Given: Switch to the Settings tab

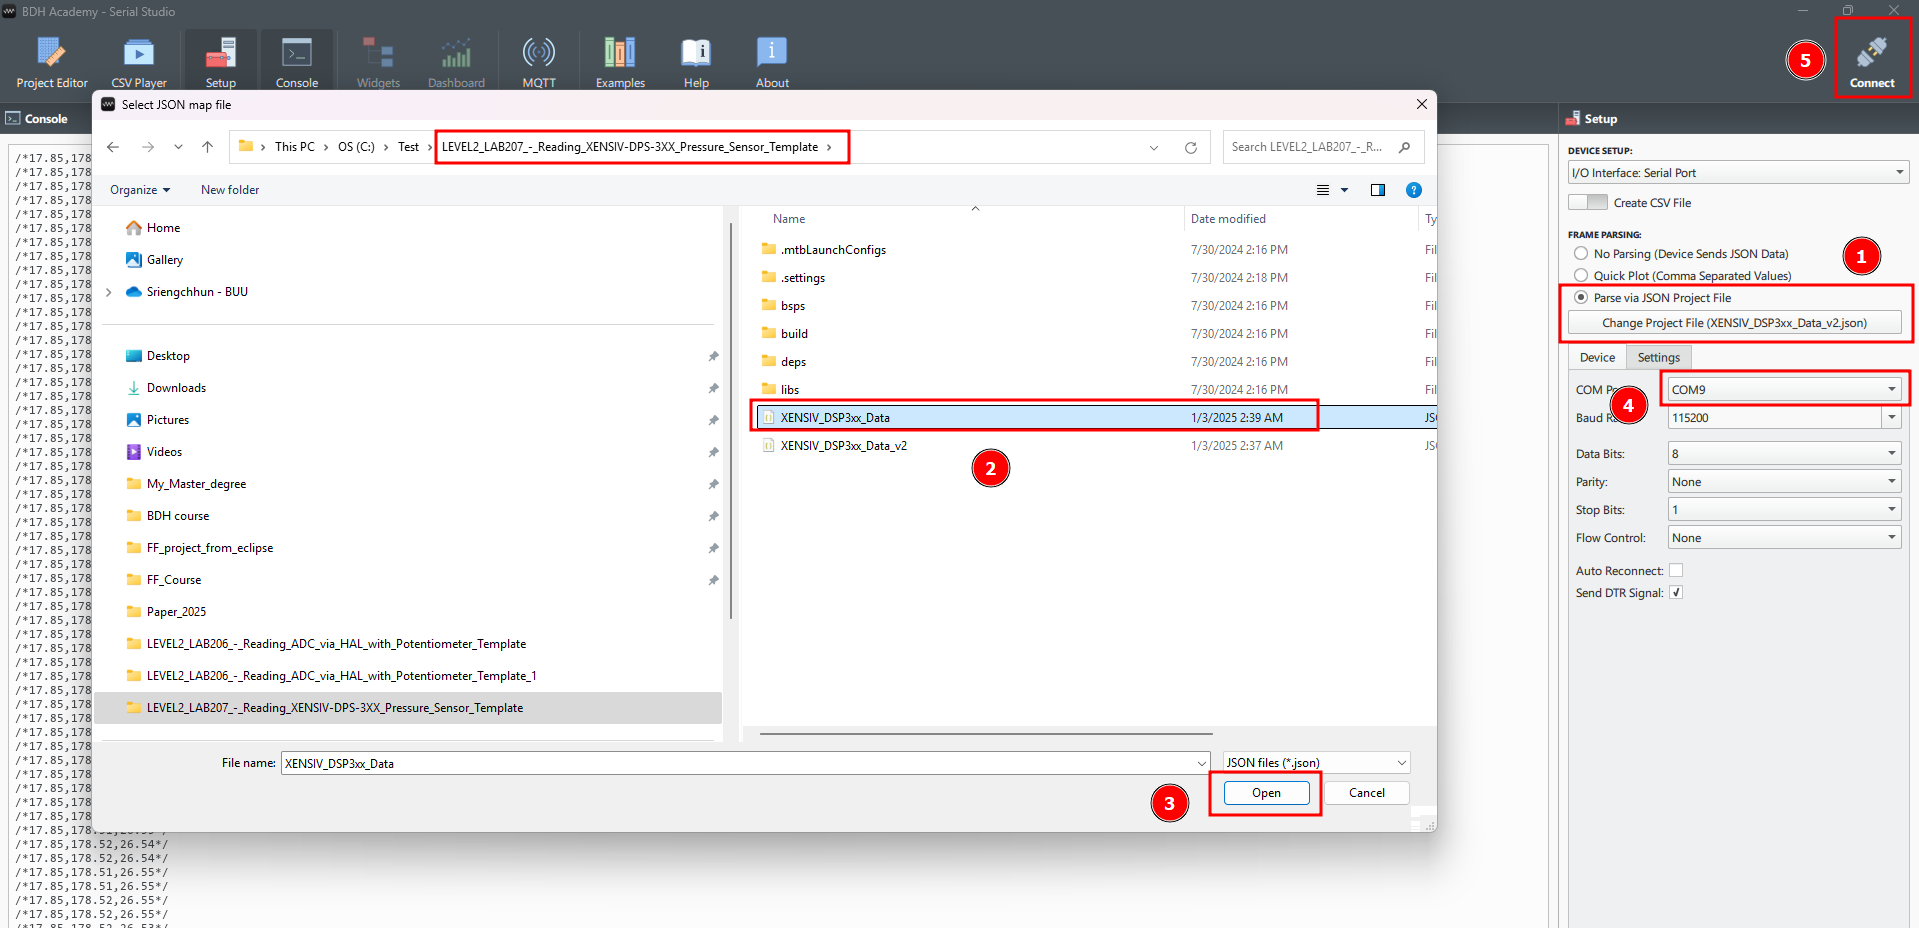Looking at the screenshot, I should pyautogui.click(x=1658, y=358).
